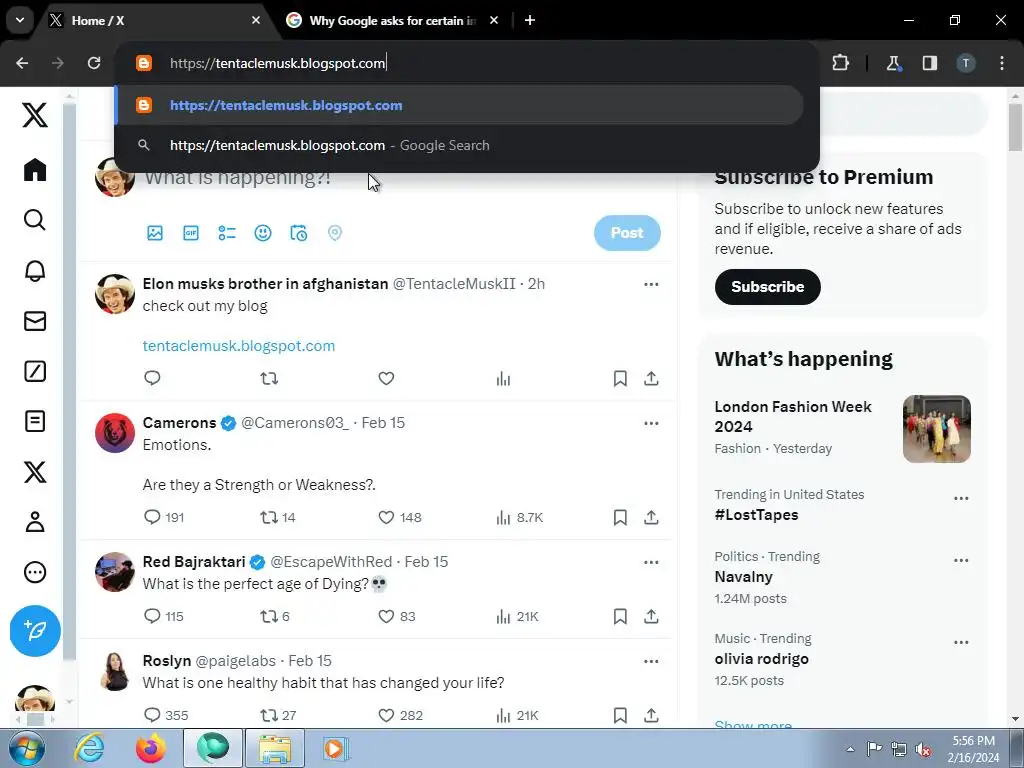Open emoji picker in composer
This screenshot has height=768, width=1024.
pyautogui.click(x=263, y=233)
